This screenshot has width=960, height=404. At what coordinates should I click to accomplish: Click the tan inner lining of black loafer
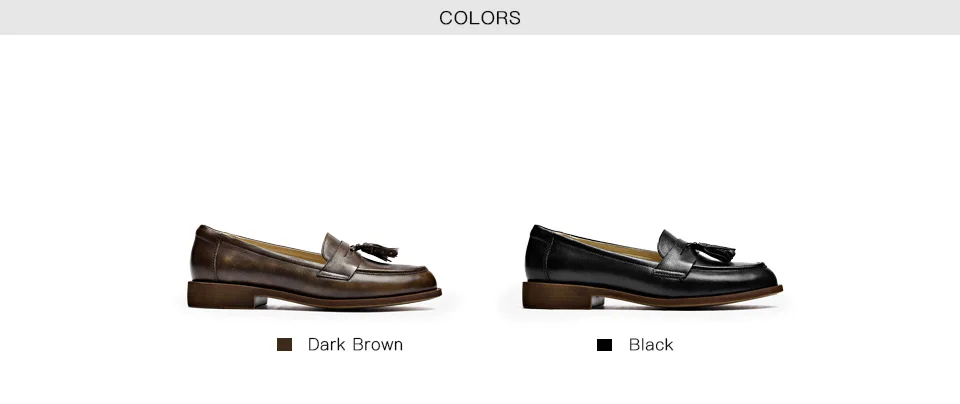pyautogui.click(x=618, y=247)
